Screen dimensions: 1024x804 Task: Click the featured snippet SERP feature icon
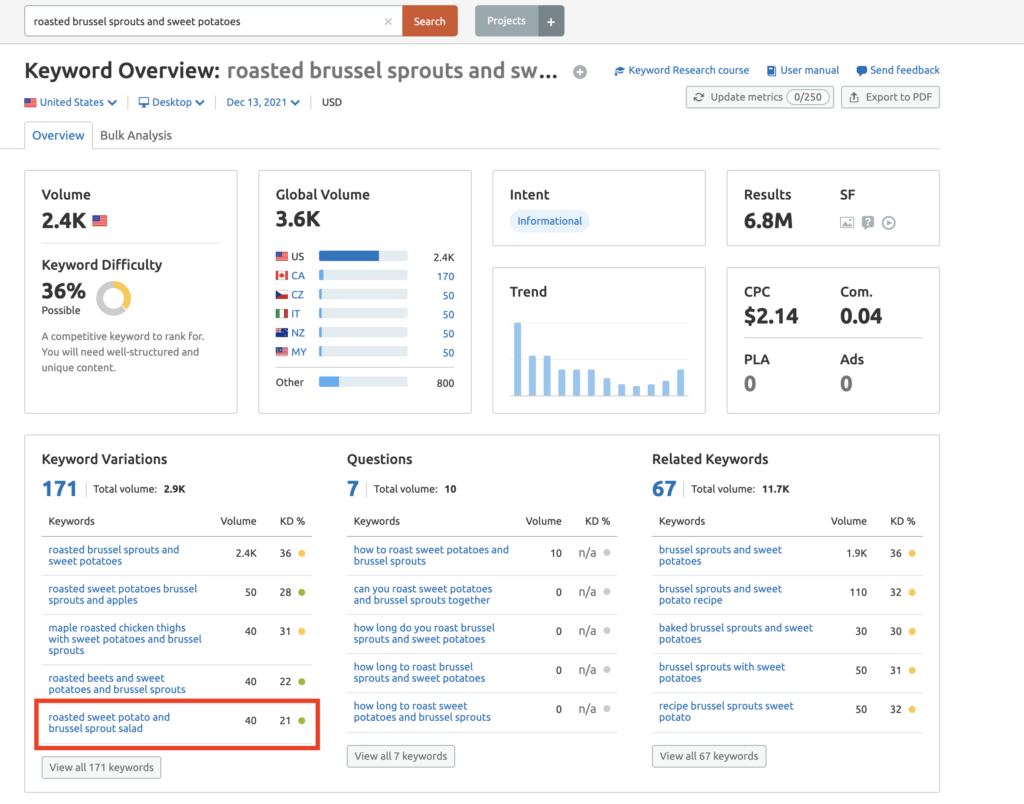867,223
